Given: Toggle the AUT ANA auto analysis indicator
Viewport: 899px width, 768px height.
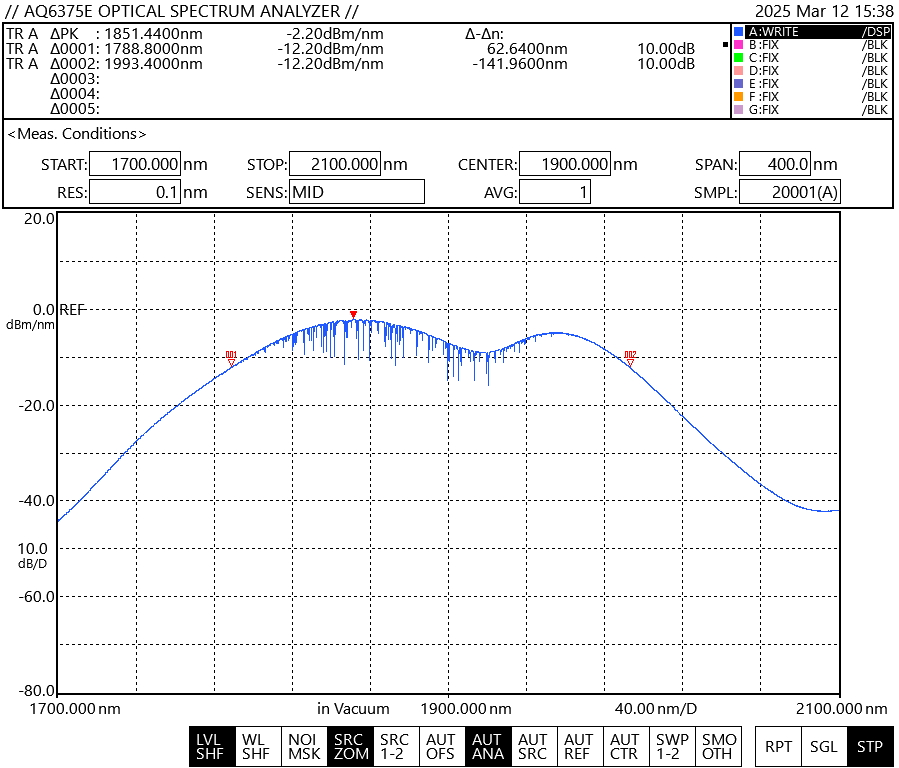Looking at the screenshot, I should pyautogui.click(x=487, y=746).
